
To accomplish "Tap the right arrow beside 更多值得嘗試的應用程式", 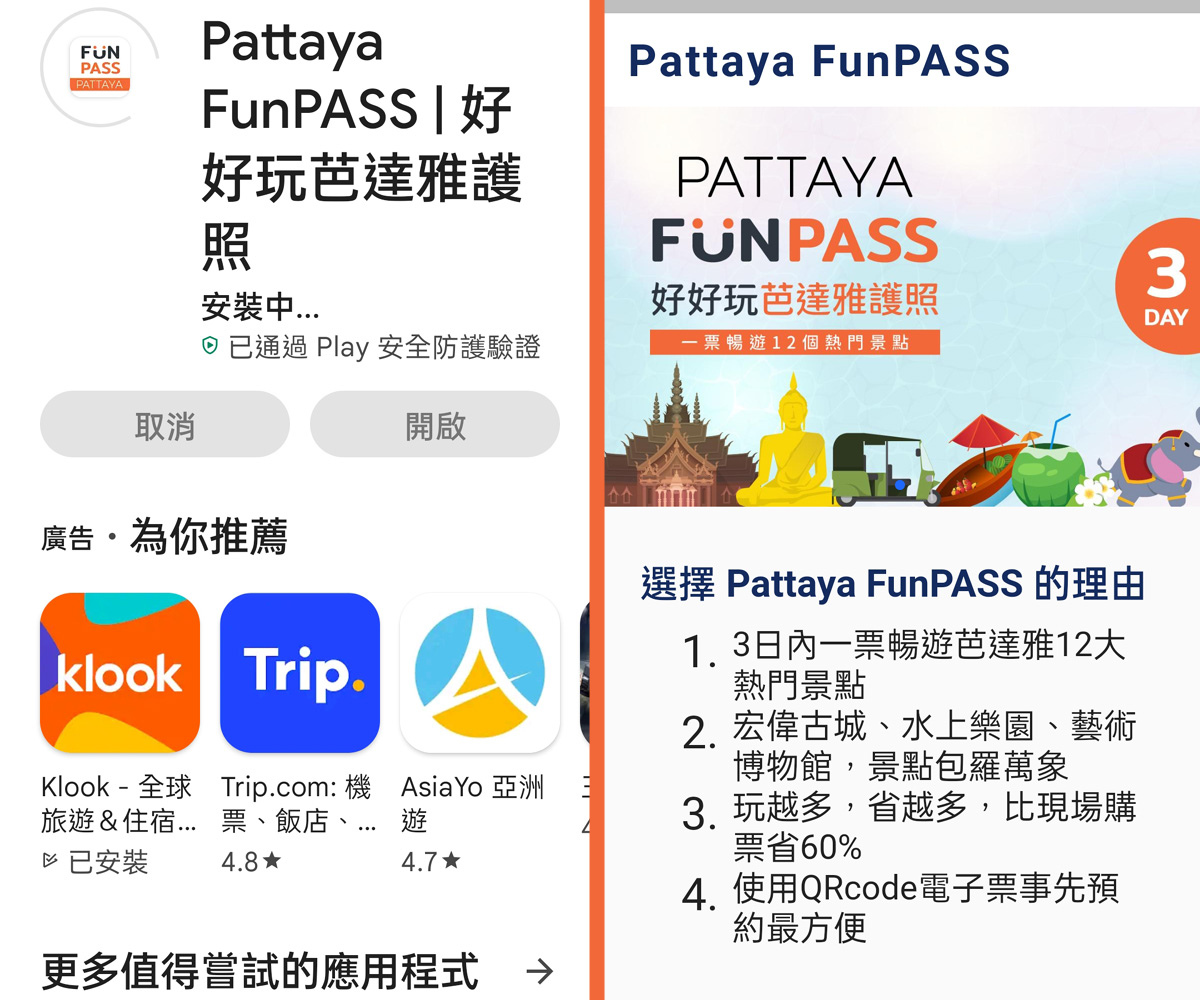I will pos(540,971).
